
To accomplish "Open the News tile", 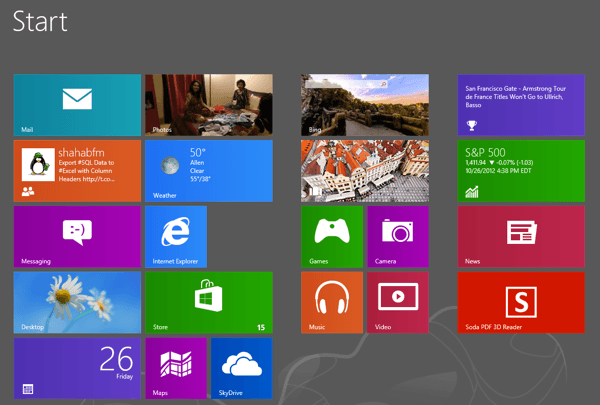I will click(521, 236).
